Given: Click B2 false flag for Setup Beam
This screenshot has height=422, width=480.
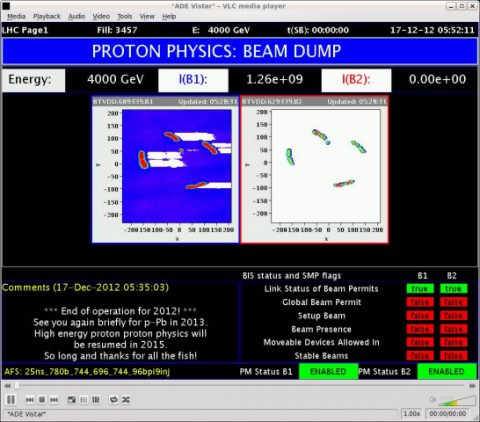Looking at the screenshot, I should click(454, 315).
